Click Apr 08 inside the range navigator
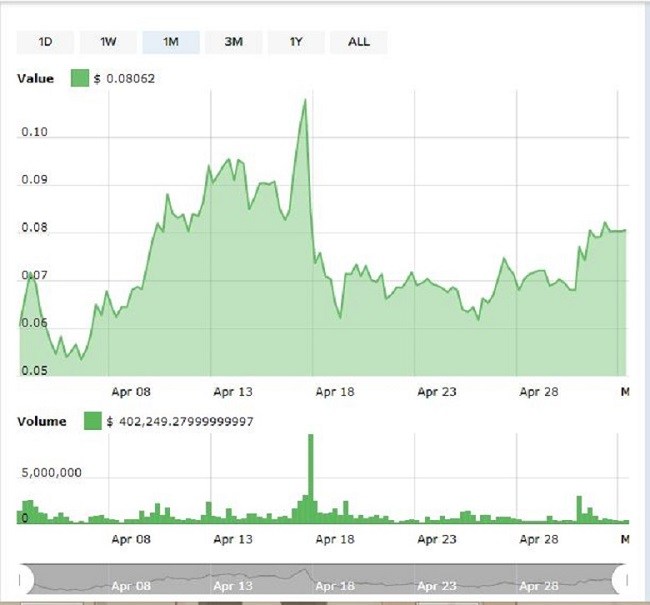The height and width of the screenshot is (605, 650). [131, 586]
